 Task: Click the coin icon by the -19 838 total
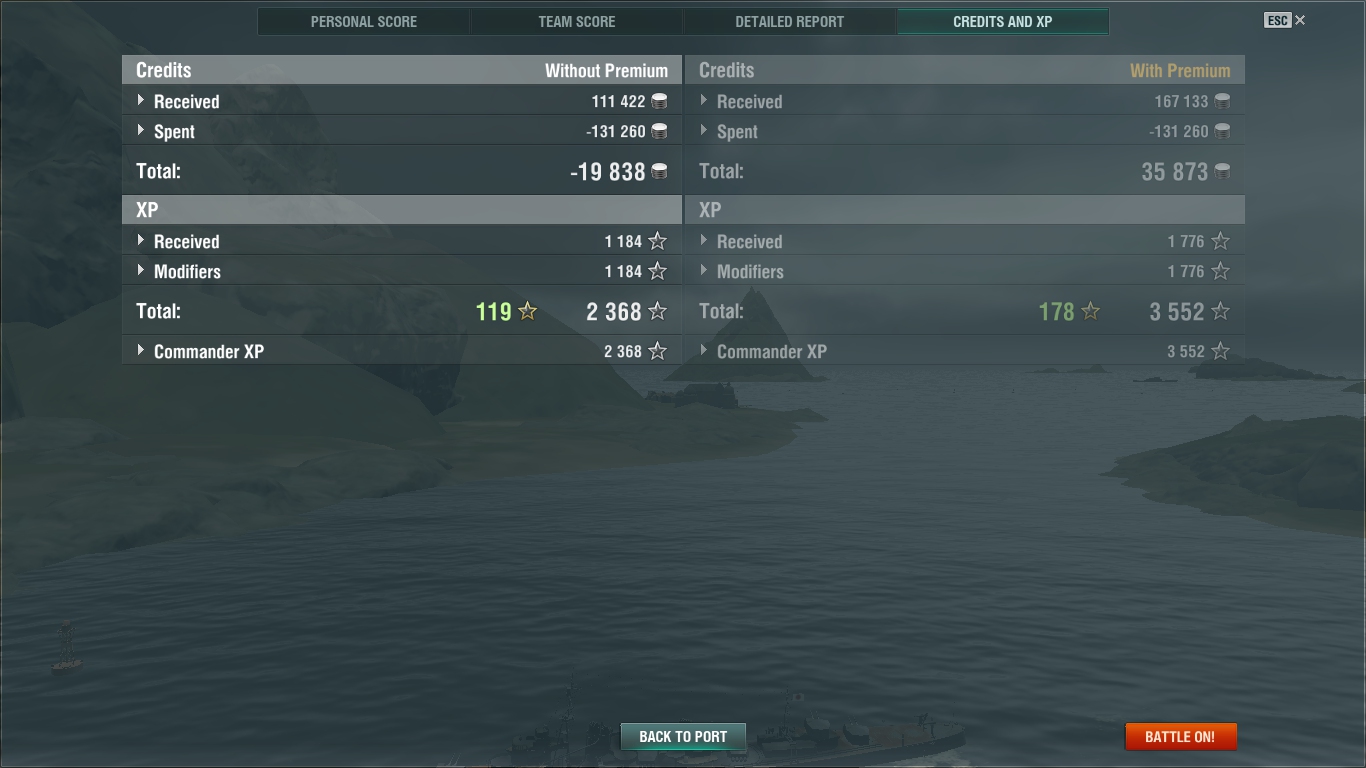point(659,172)
